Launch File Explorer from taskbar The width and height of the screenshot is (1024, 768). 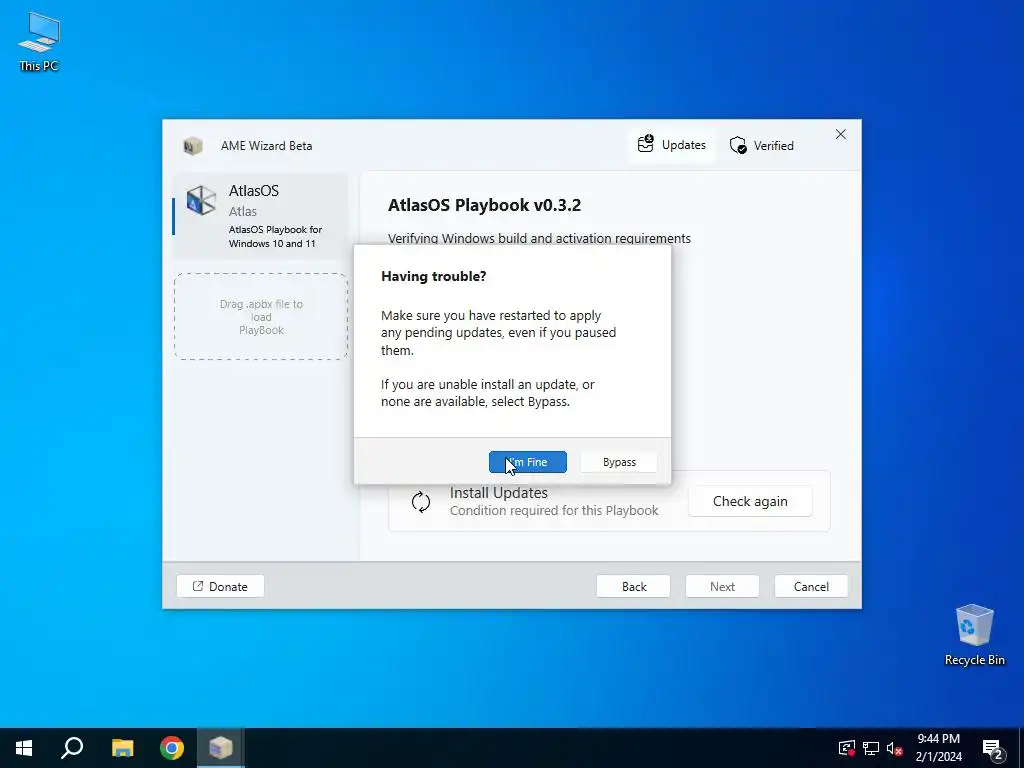pyautogui.click(x=122, y=748)
